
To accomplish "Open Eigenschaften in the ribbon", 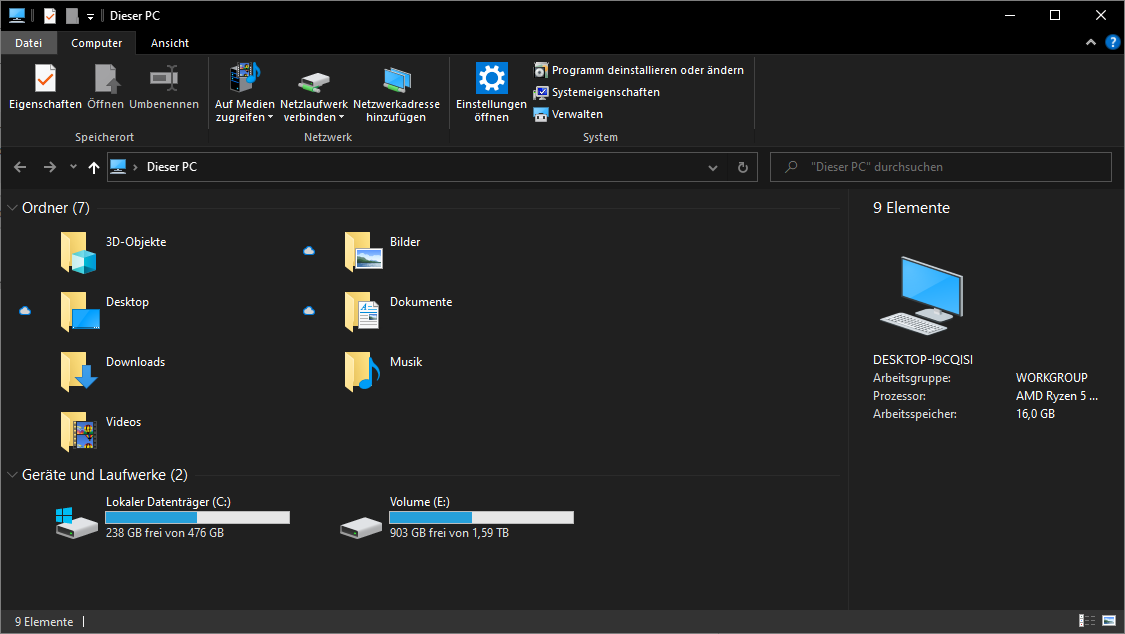I will (45, 86).
